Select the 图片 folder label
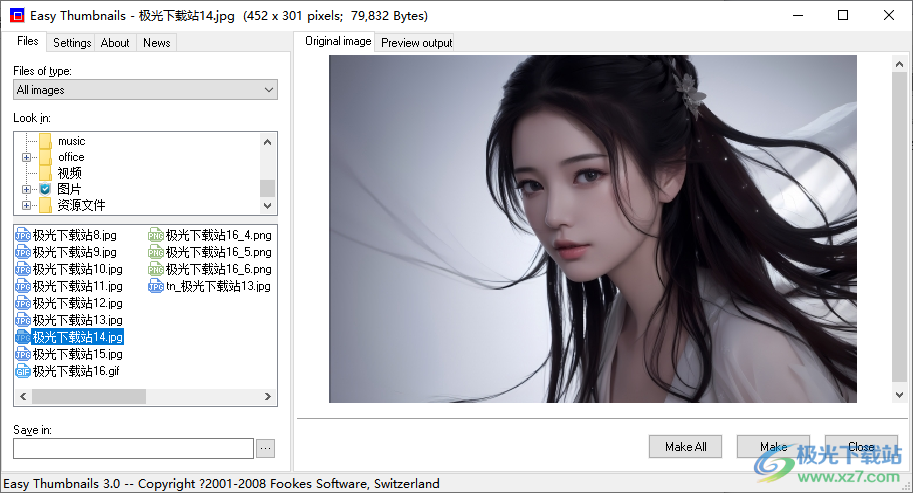Viewport: 913px width, 493px height. [x=69, y=189]
